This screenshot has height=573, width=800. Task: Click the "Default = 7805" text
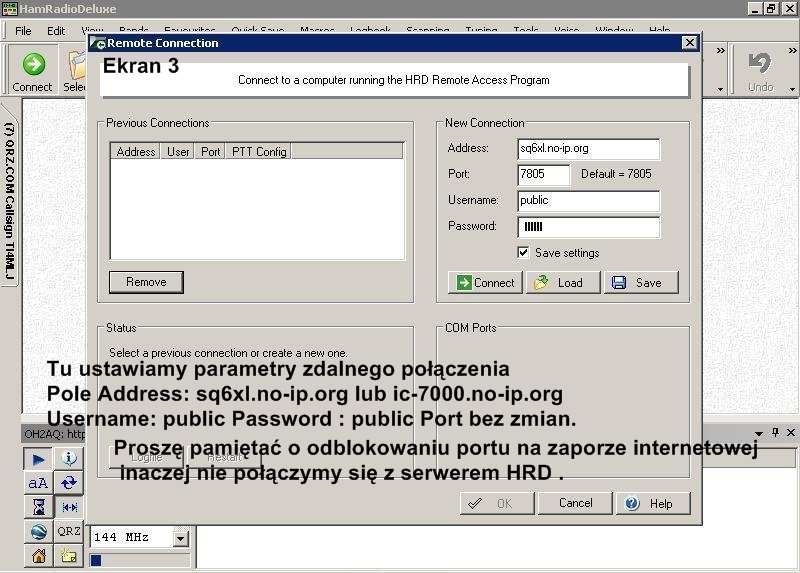616,174
